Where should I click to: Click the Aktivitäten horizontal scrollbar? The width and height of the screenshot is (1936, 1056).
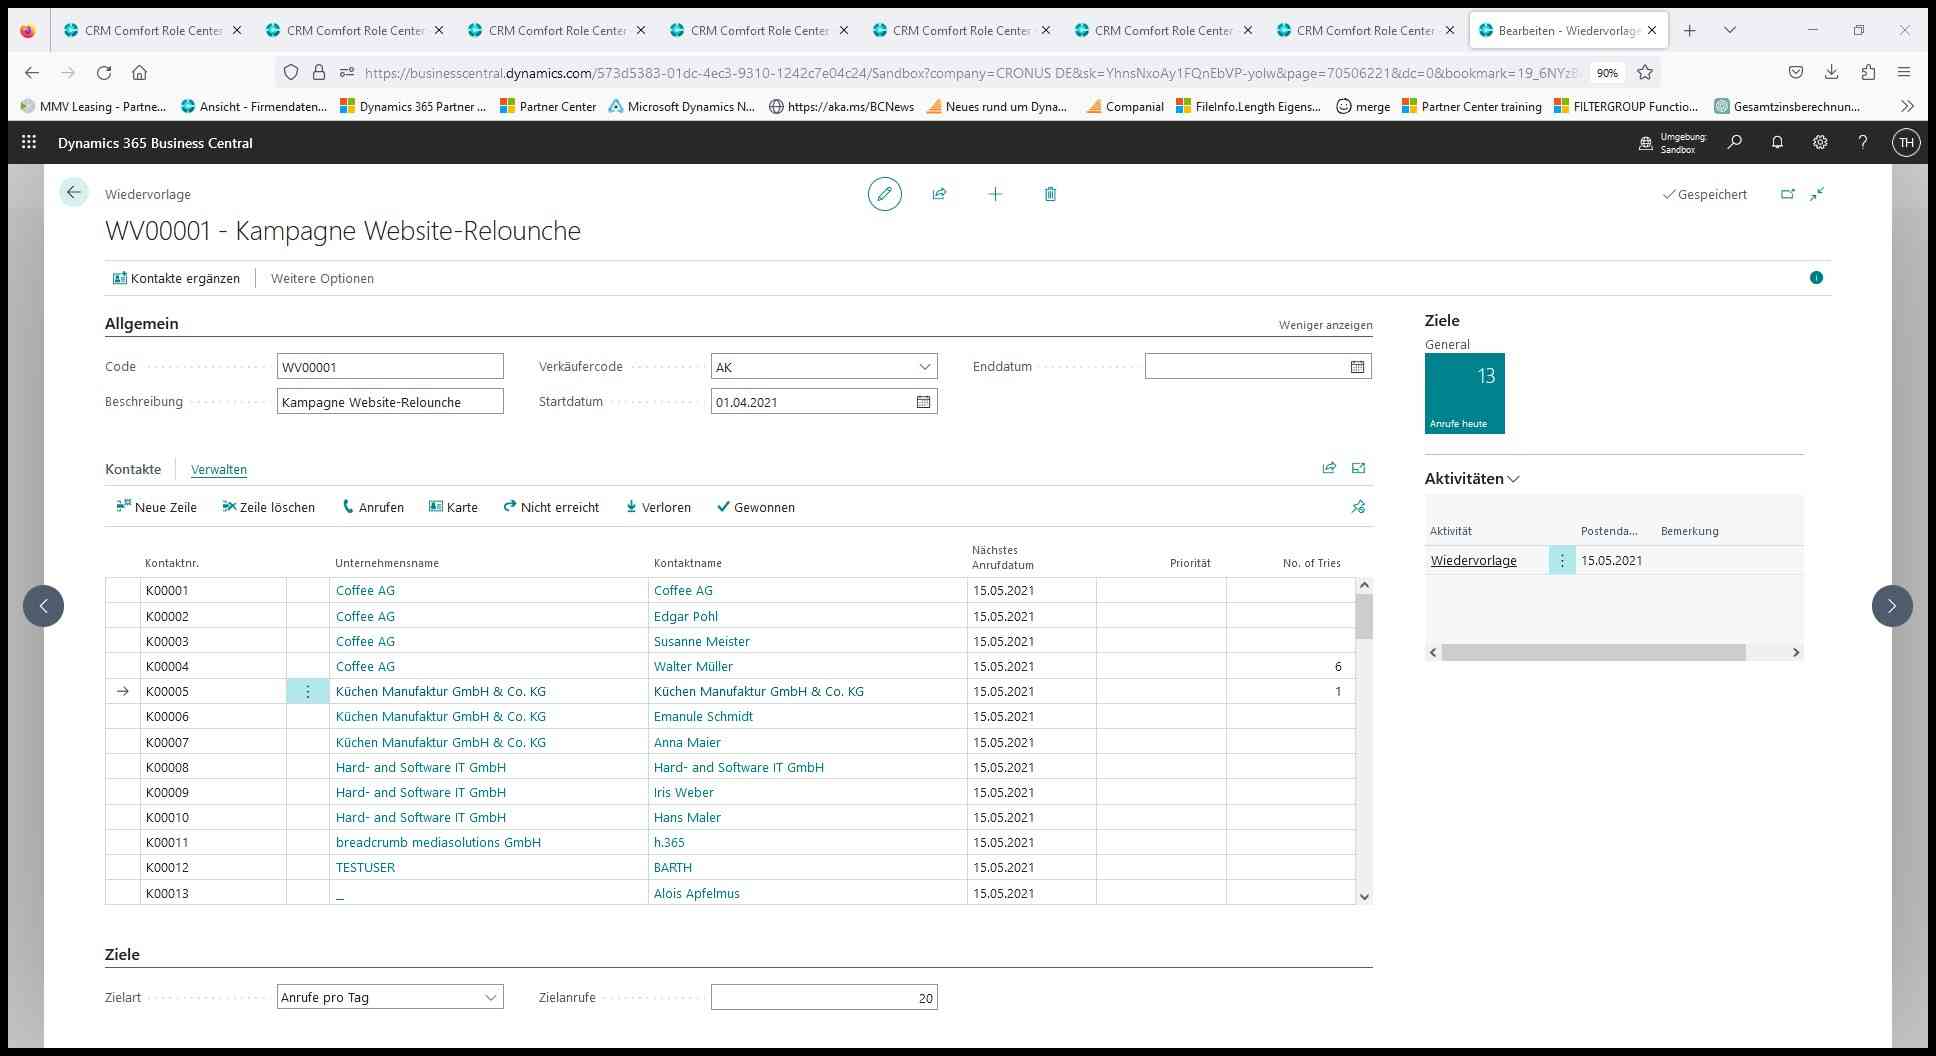coord(1593,652)
